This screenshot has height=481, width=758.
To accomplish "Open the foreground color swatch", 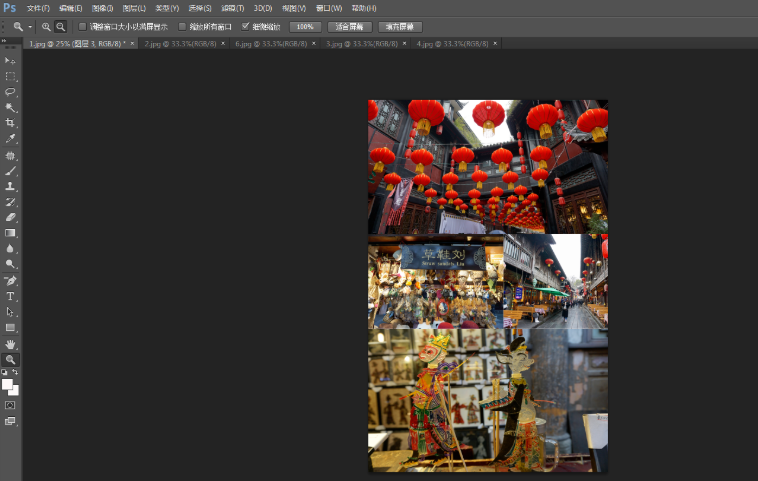I will coord(7,384).
